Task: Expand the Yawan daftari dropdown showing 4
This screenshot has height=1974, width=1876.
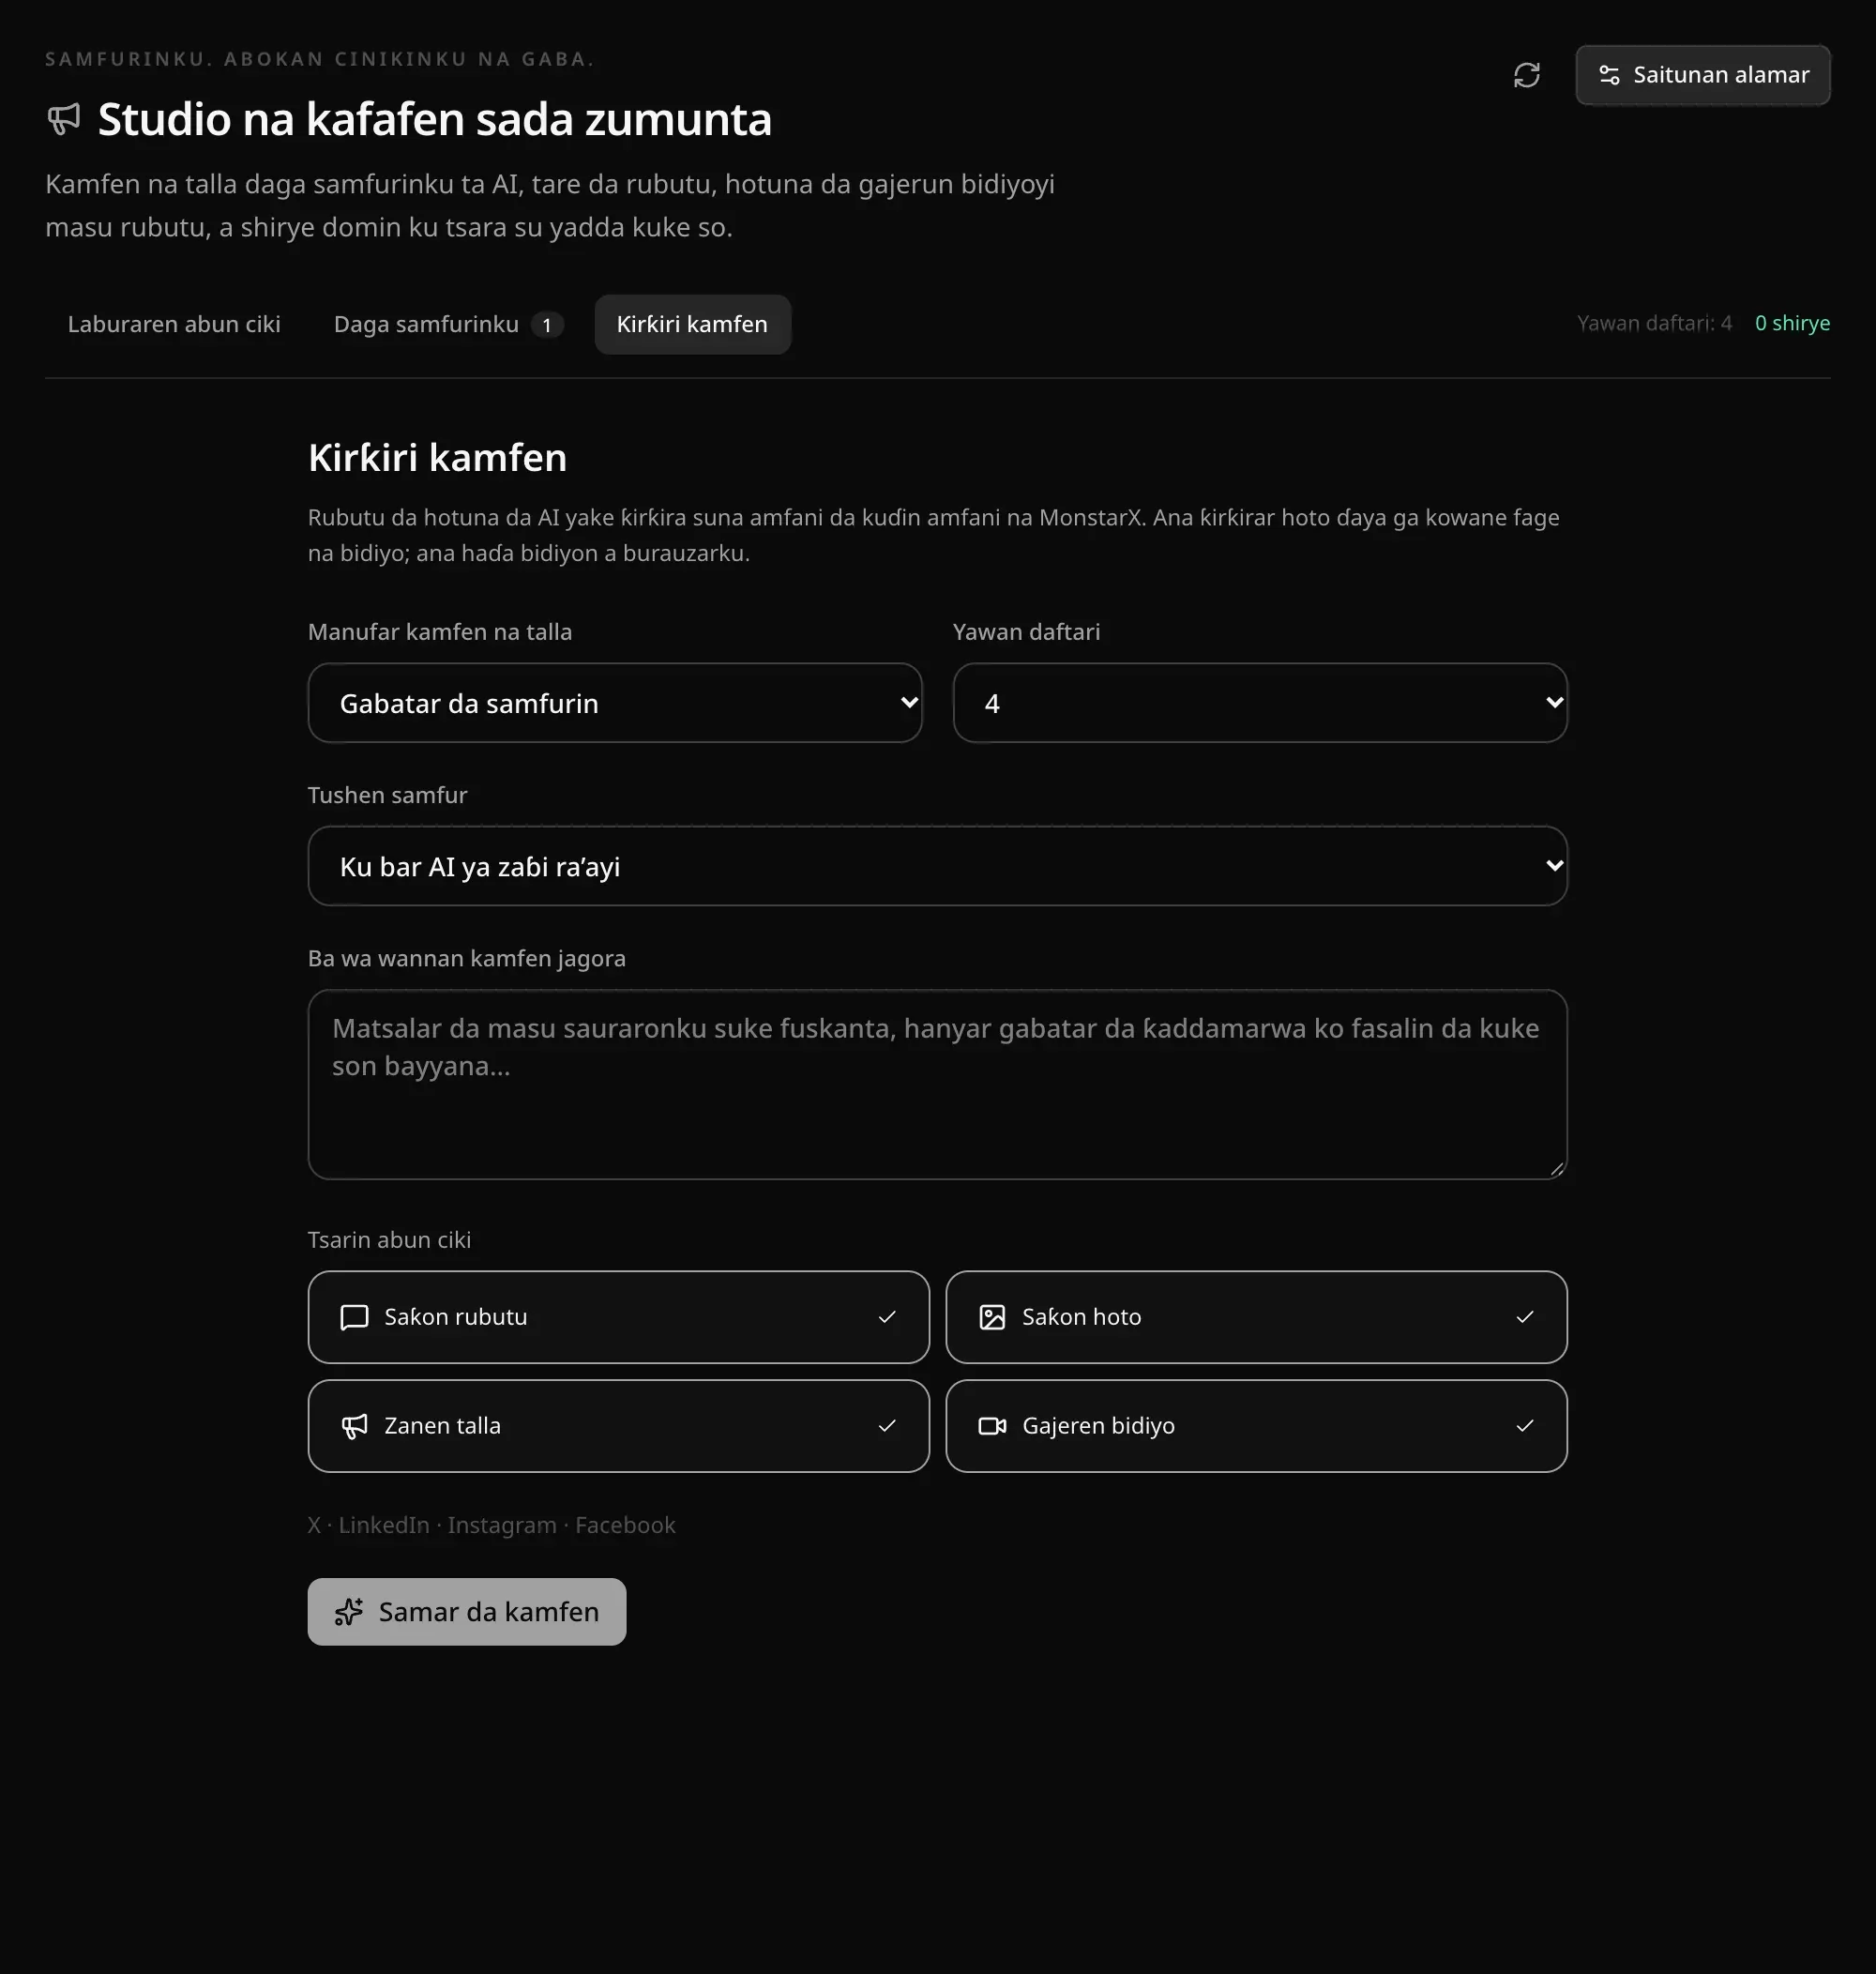Action: coord(1260,703)
